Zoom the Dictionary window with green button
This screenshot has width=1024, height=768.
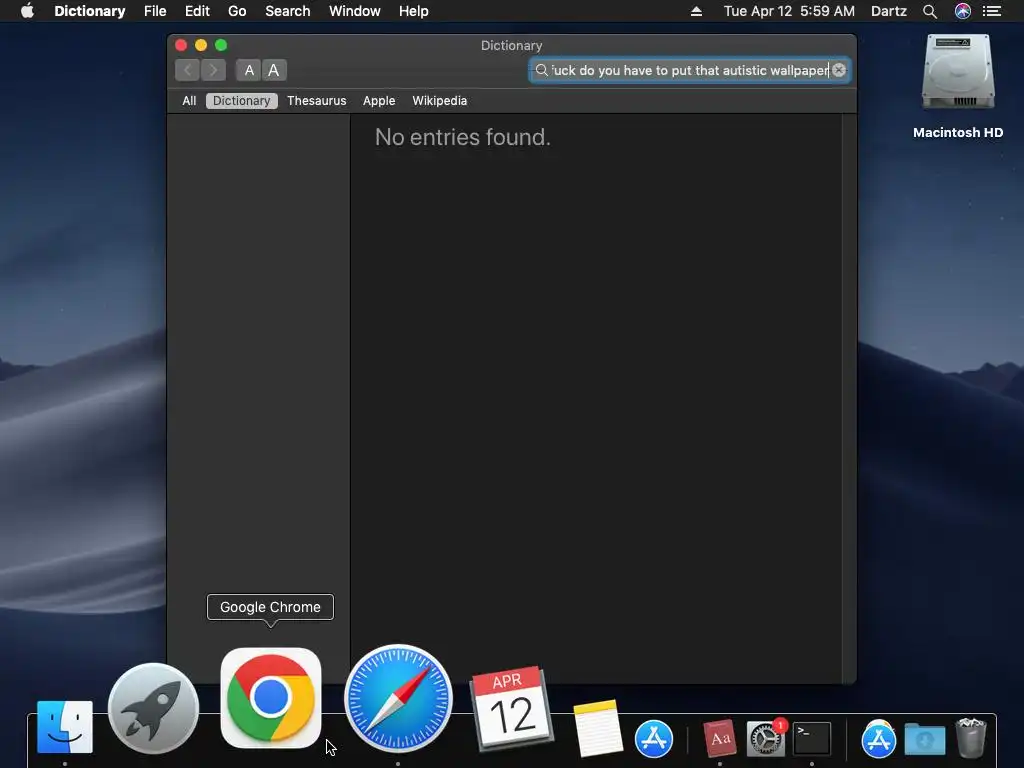click(x=221, y=45)
